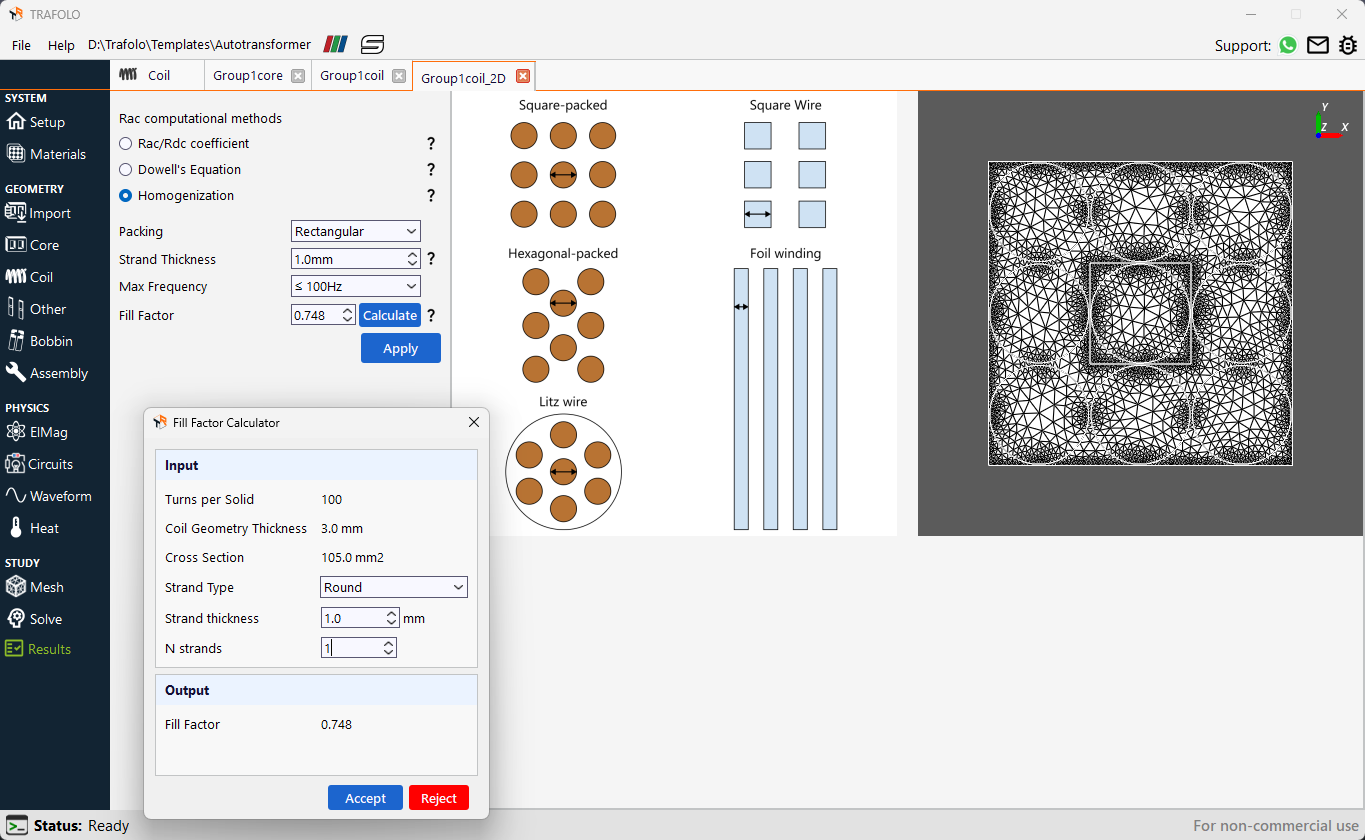Screen dimensions: 1365x840
Task: Open the Results page
Action: pyautogui.click(x=39, y=649)
